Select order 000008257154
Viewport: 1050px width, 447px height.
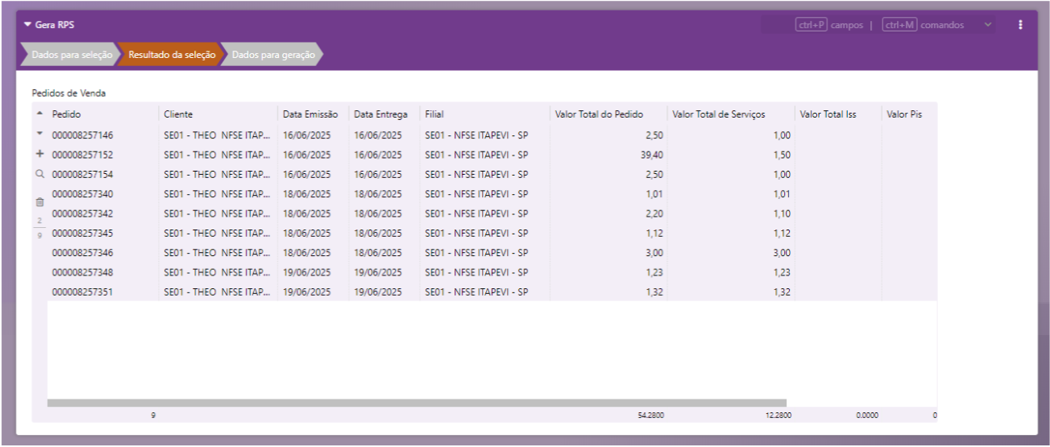tap(82, 174)
